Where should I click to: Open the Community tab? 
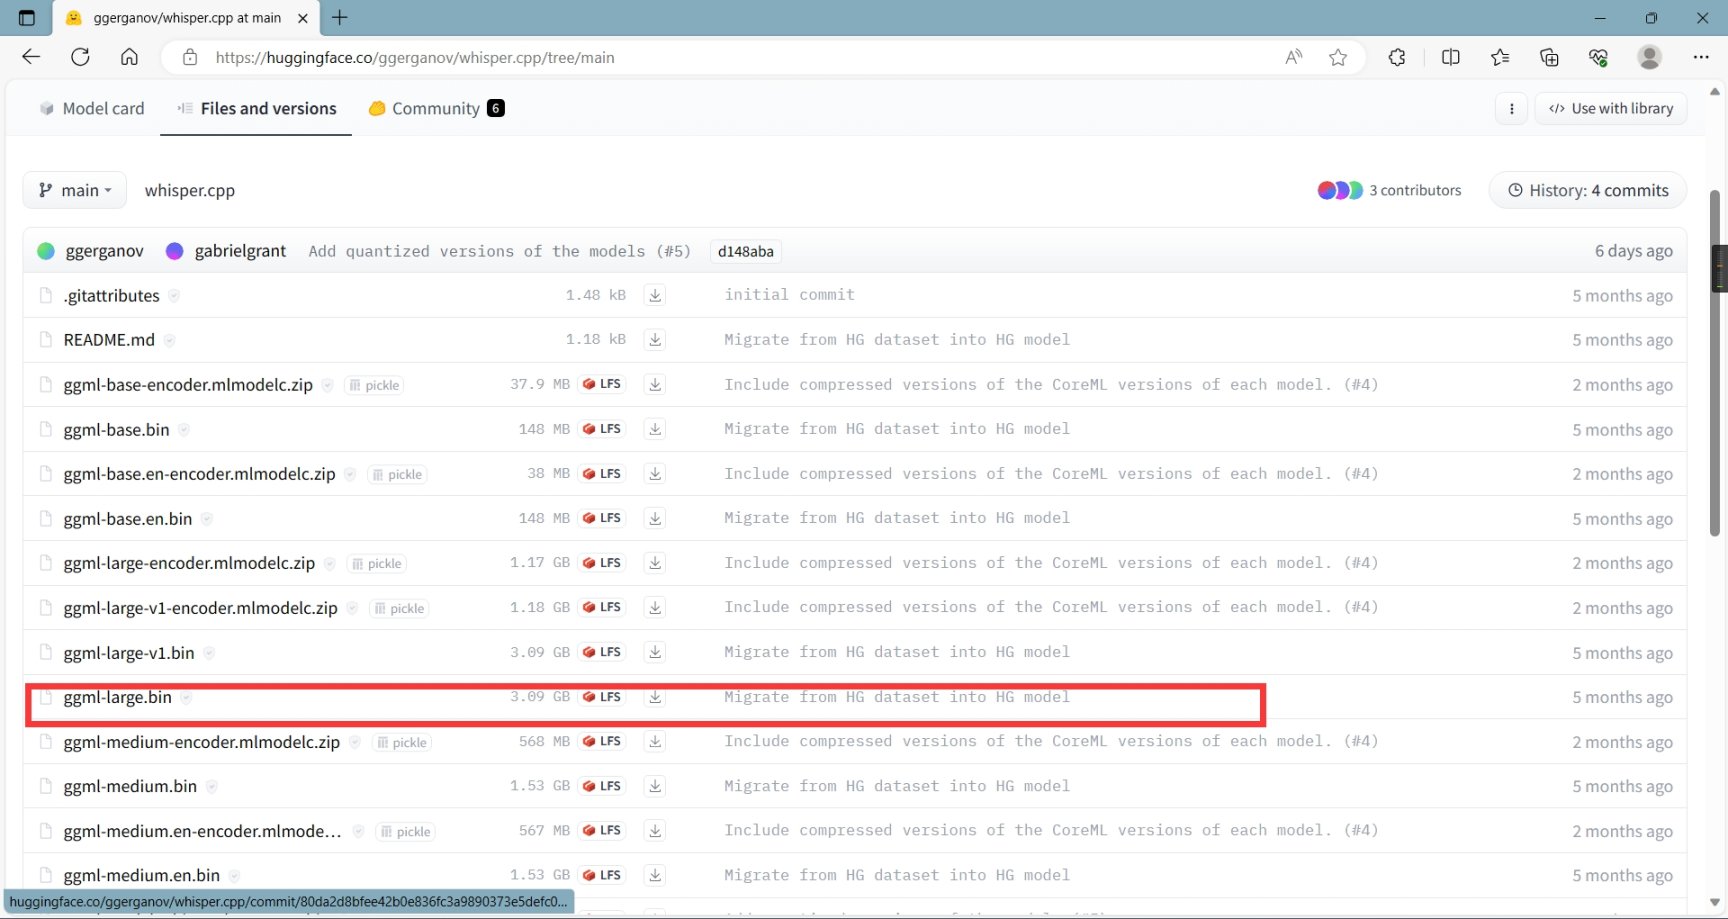click(x=436, y=108)
